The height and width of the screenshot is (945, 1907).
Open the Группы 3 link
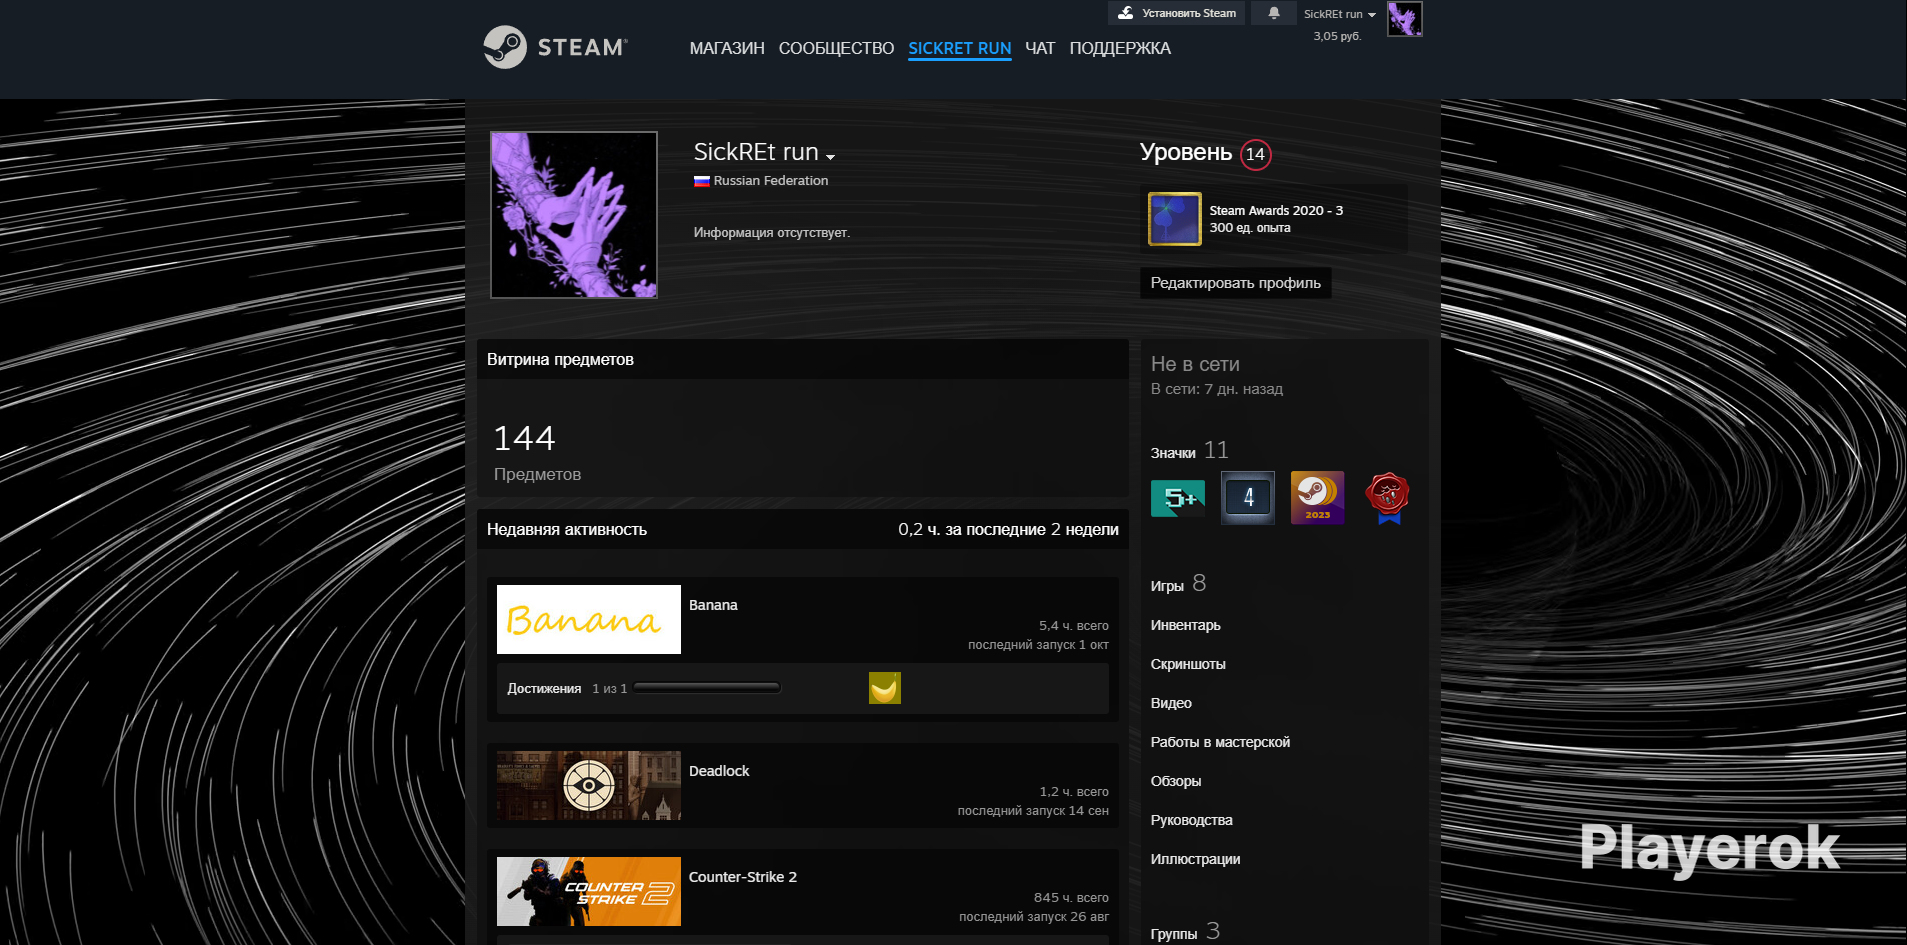pyautogui.click(x=1185, y=932)
